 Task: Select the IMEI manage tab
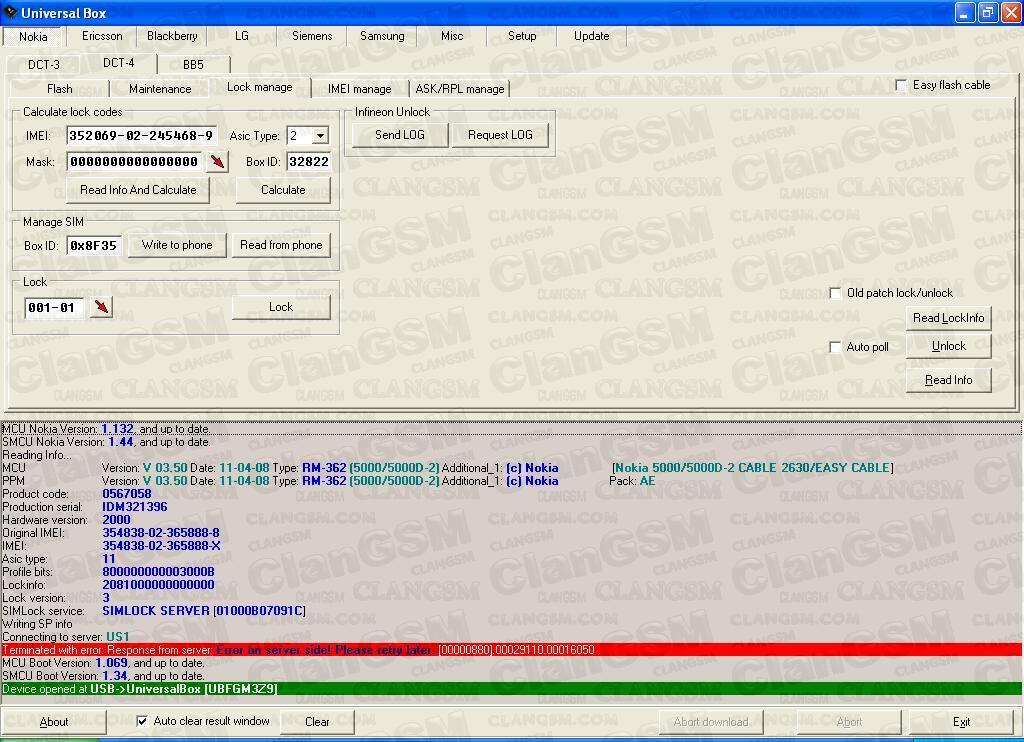[359, 88]
